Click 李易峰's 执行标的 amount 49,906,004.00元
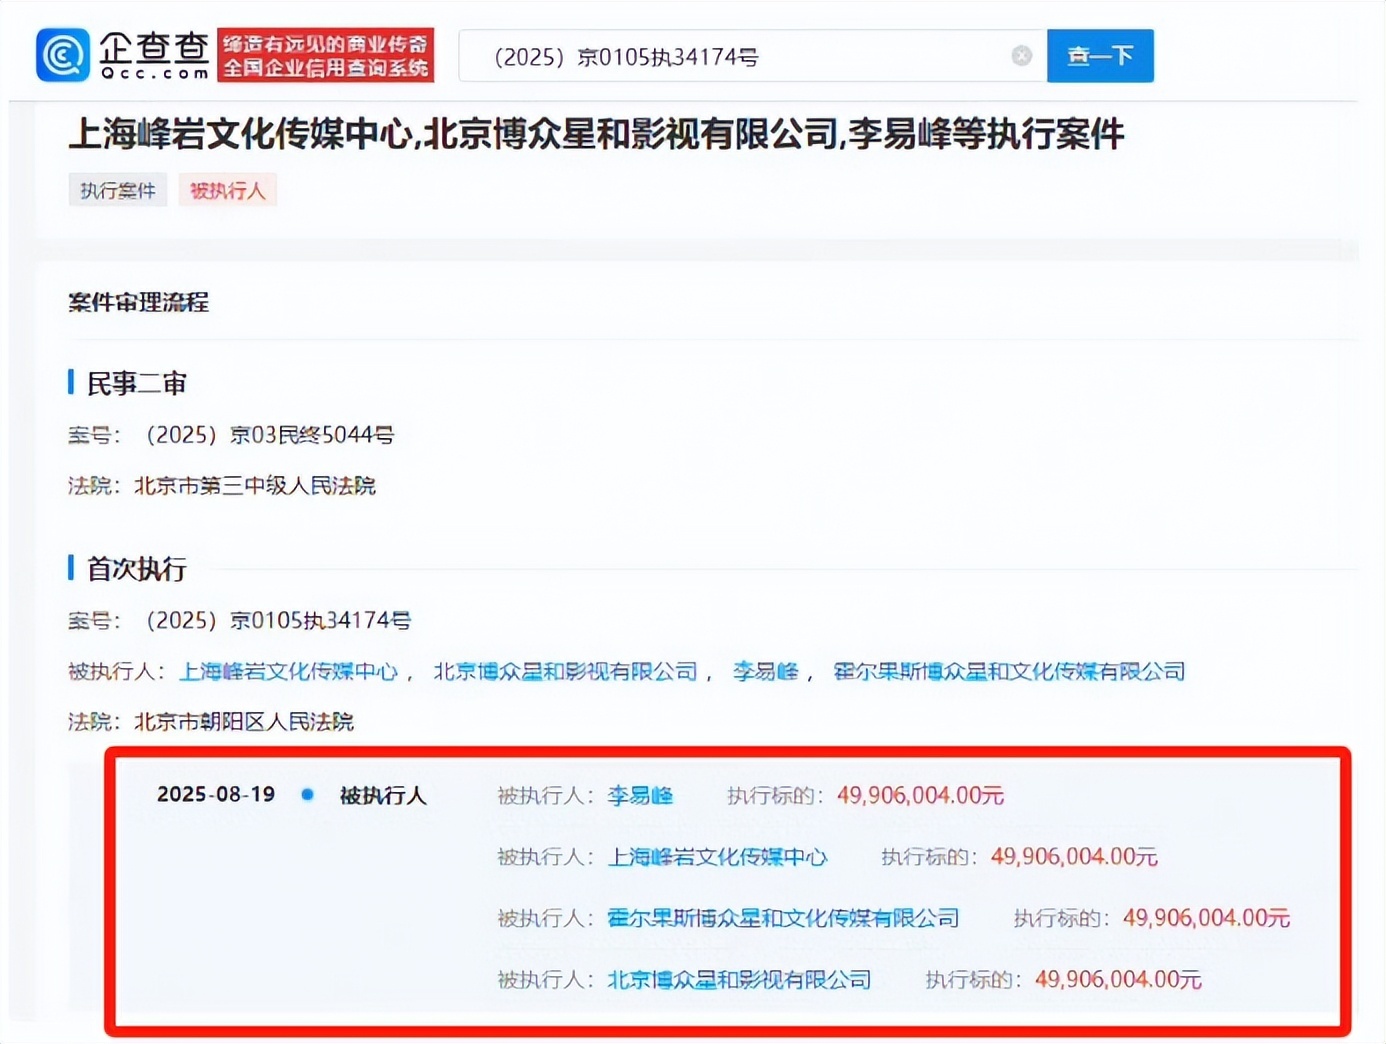This screenshot has width=1386, height=1044. 920,795
